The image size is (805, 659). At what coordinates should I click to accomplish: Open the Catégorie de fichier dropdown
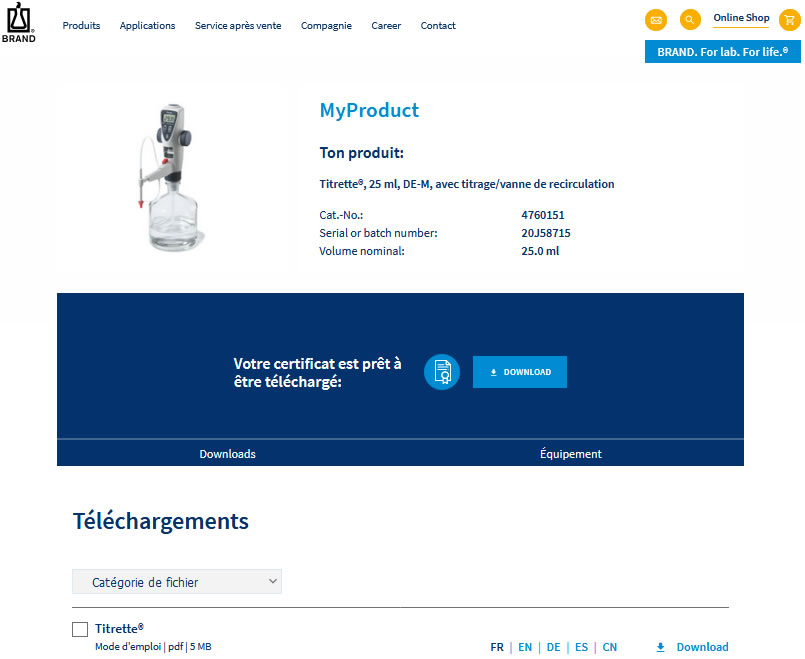click(x=177, y=582)
